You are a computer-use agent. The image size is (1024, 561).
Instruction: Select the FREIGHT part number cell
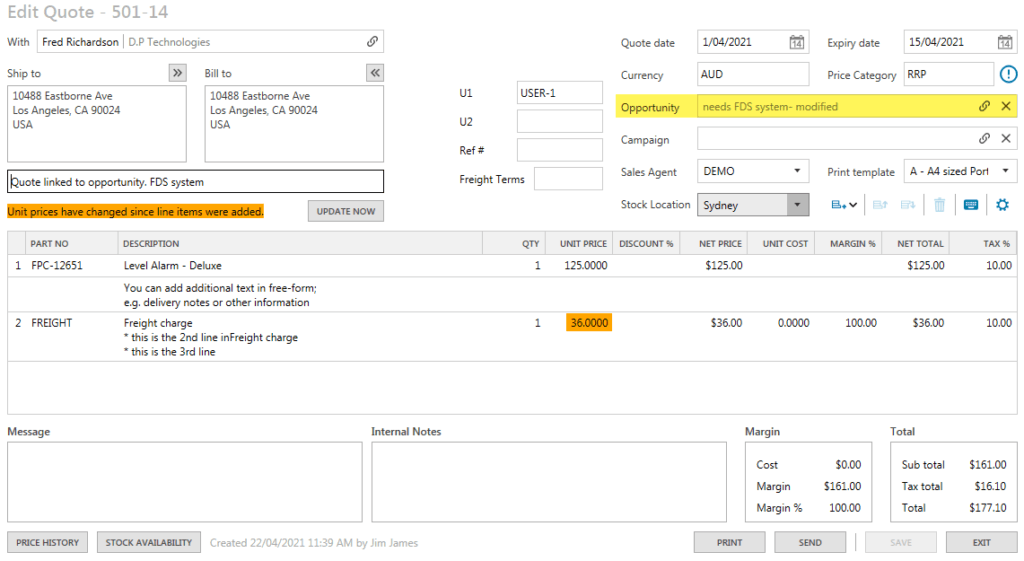[x=52, y=323]
